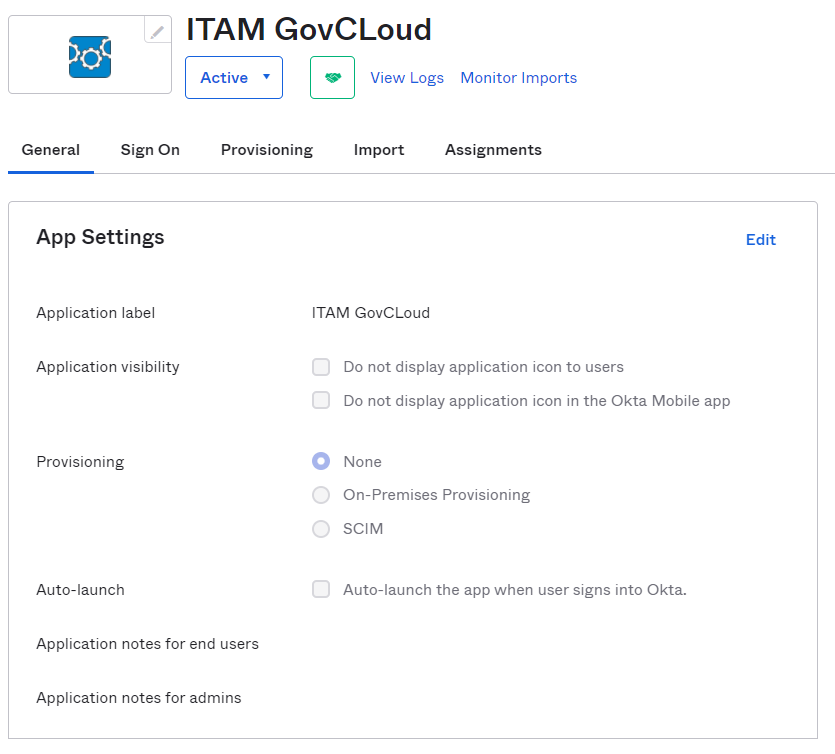The height and width of the screenshot is (754, 835).
Task: Click 'Application notes for end users' label
Action: pos(148,644)
